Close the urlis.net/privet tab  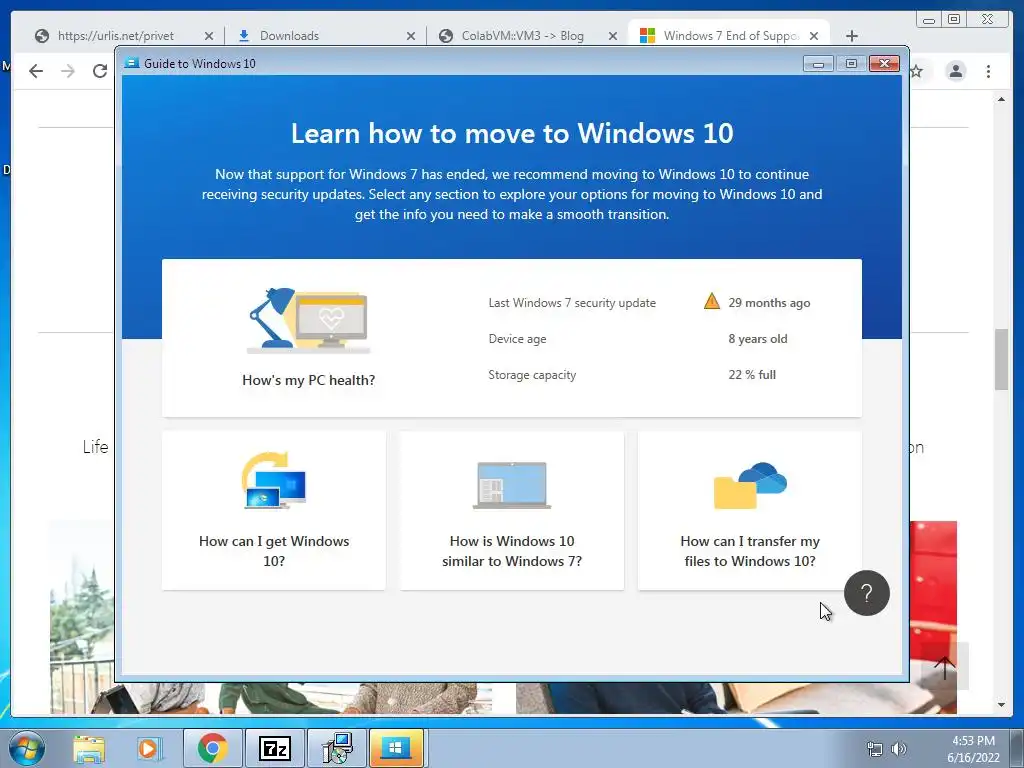[x=209, y=36]
